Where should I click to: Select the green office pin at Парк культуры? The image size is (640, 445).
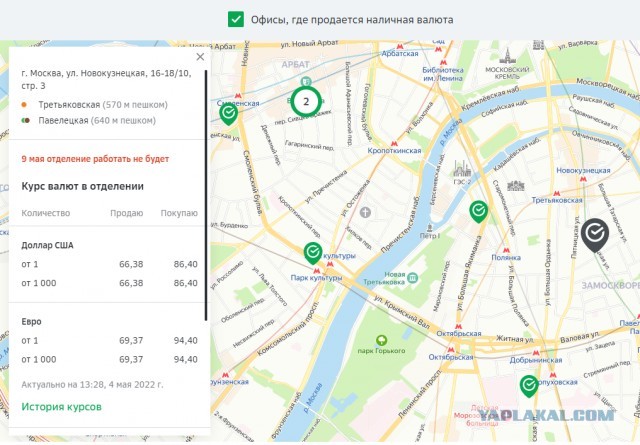[x=313, y=253]
